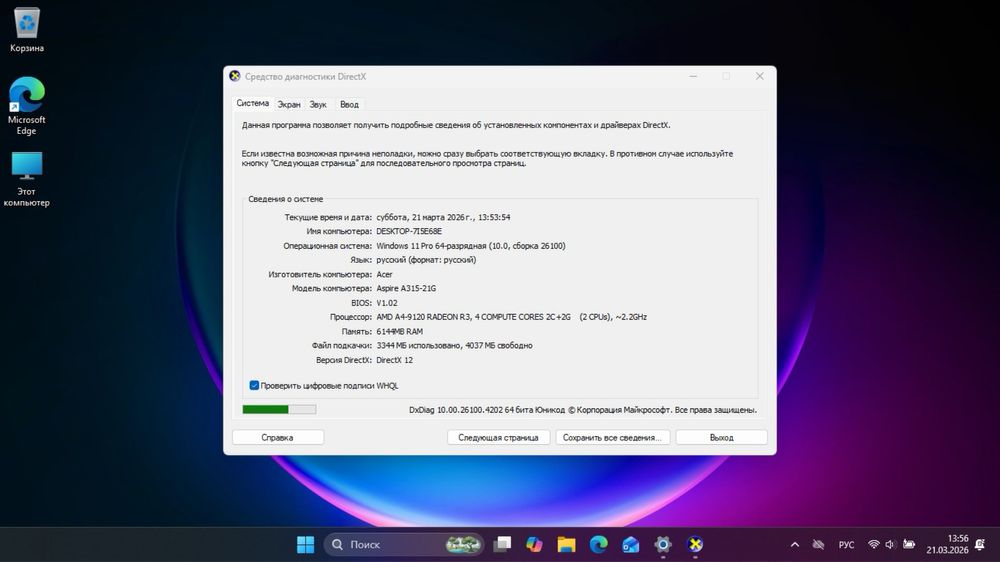Click Сохранить все сведения button
The height and width of the screenshot is (562, 1000).
[x=612, y=438]
